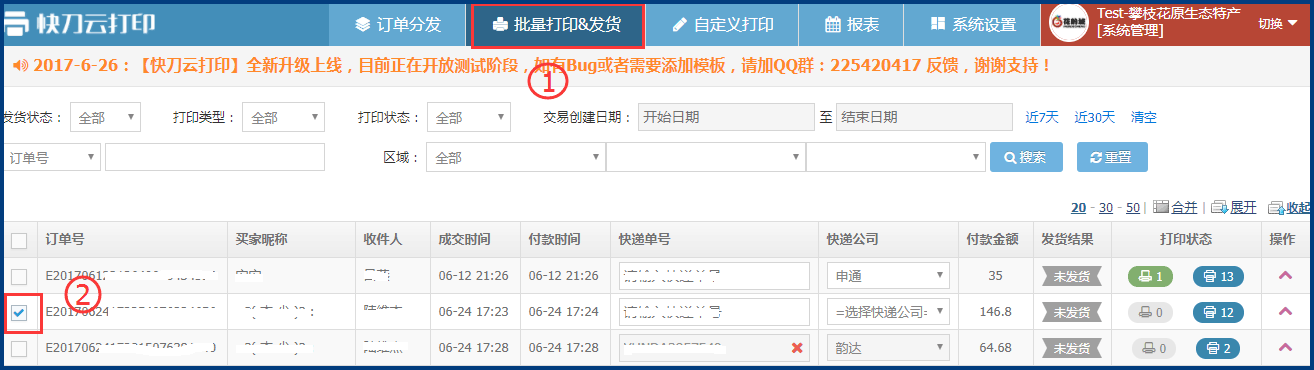
Task: Click tracking number field in 韵达 row
Action: click(x=714, y=348)
